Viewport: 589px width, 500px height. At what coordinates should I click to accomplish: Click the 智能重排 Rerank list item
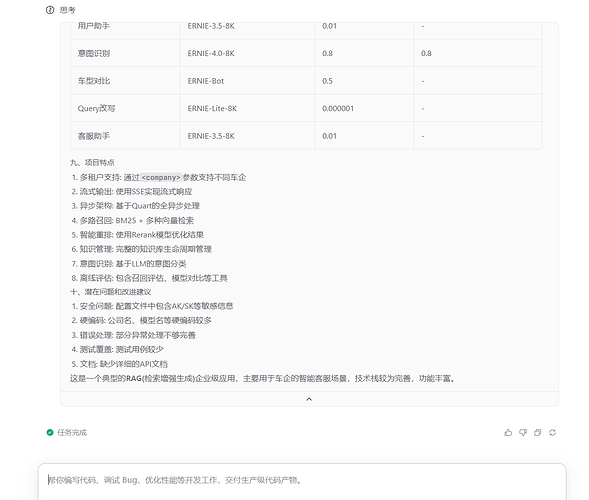pyautogui.click(x=137, y=235)
